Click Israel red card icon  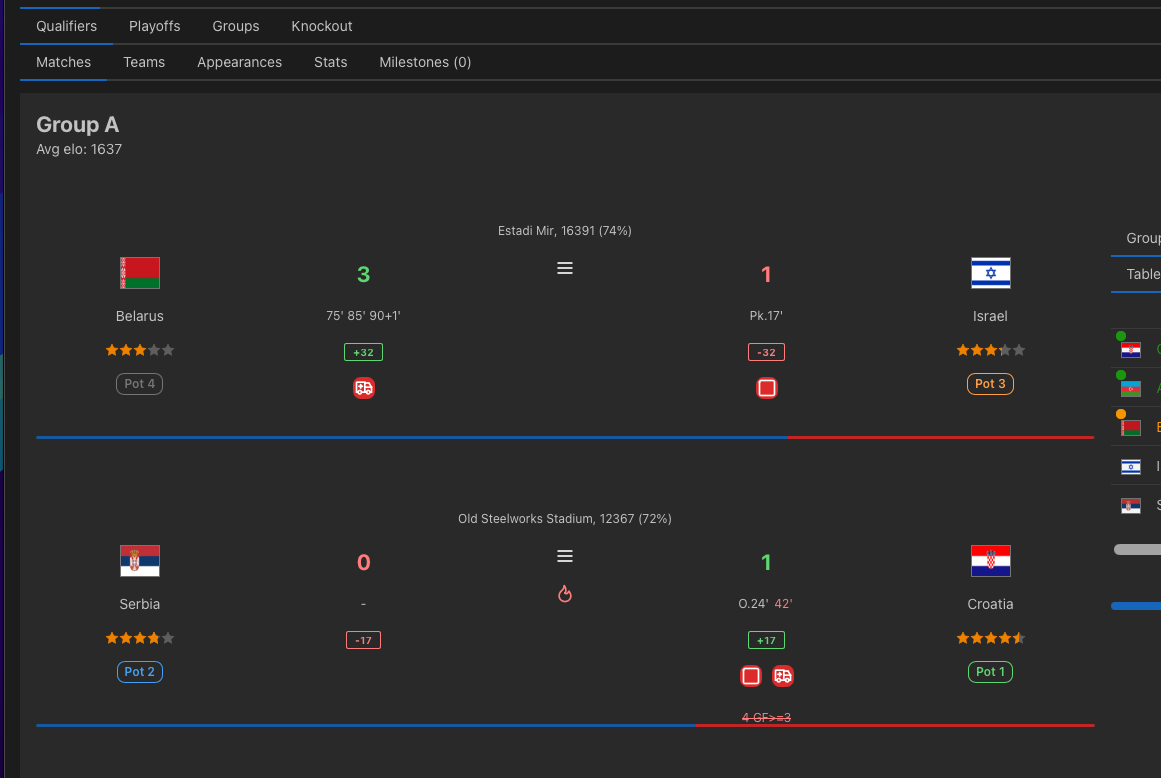click(x=766, y=388)
